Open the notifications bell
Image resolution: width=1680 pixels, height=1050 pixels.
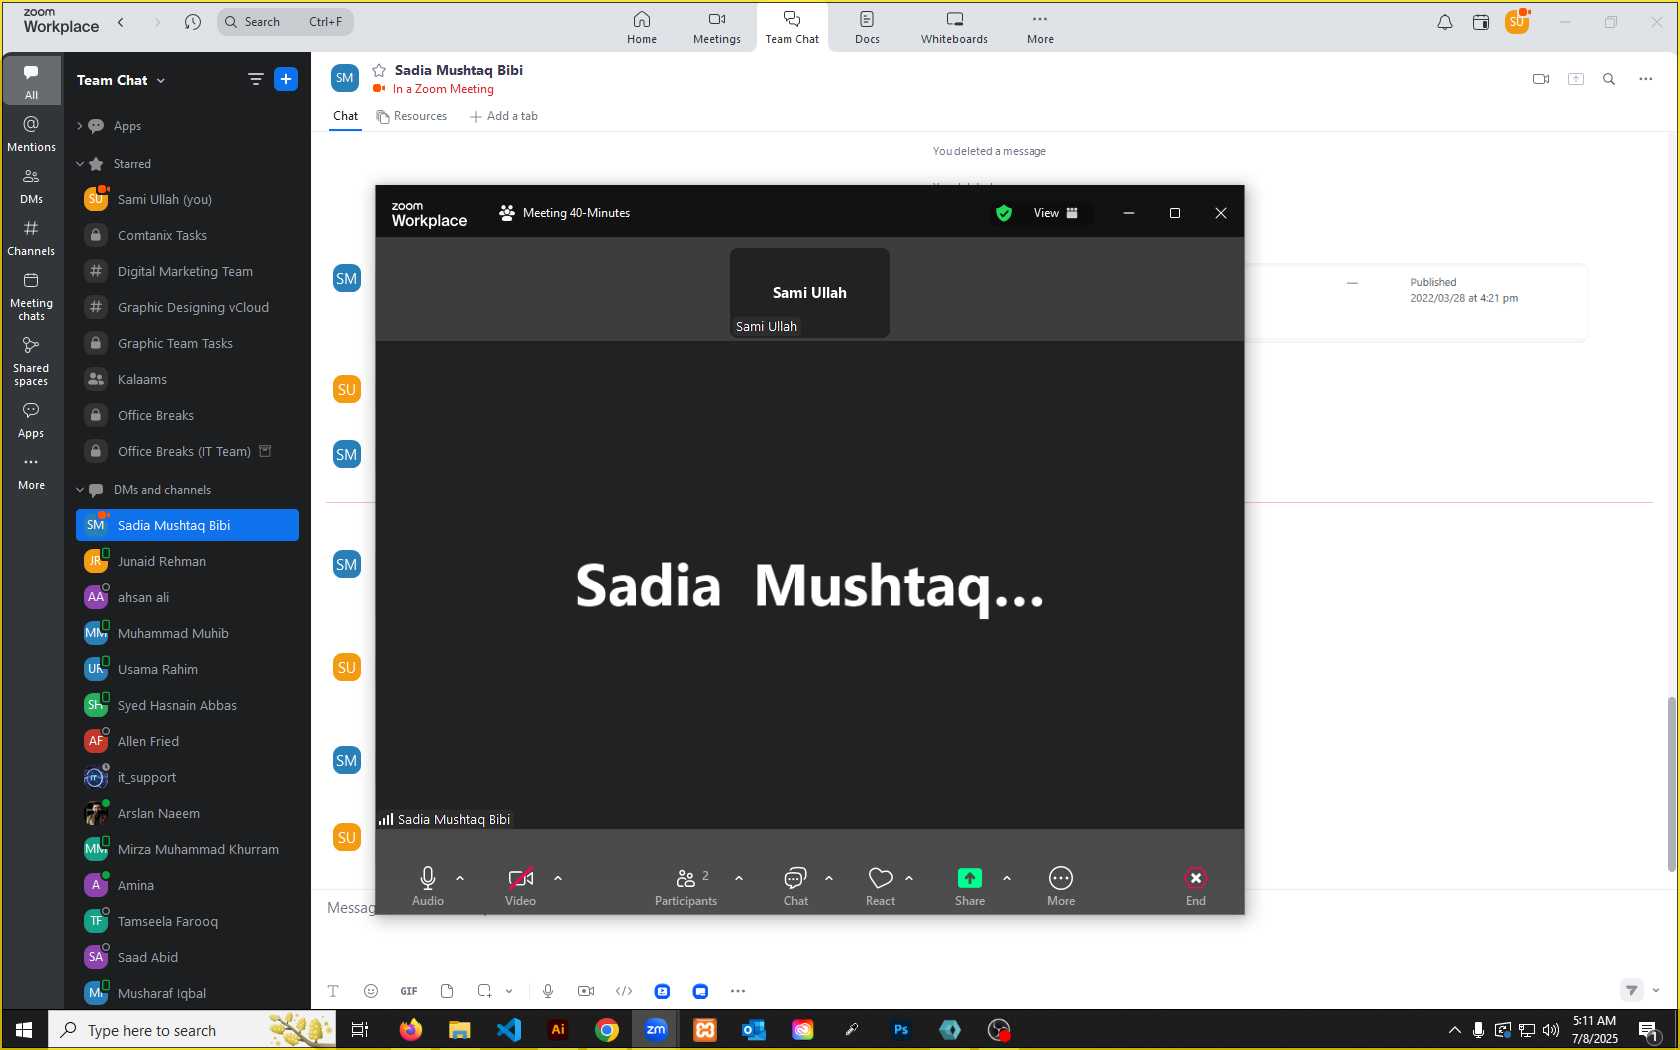[1445, 22]
